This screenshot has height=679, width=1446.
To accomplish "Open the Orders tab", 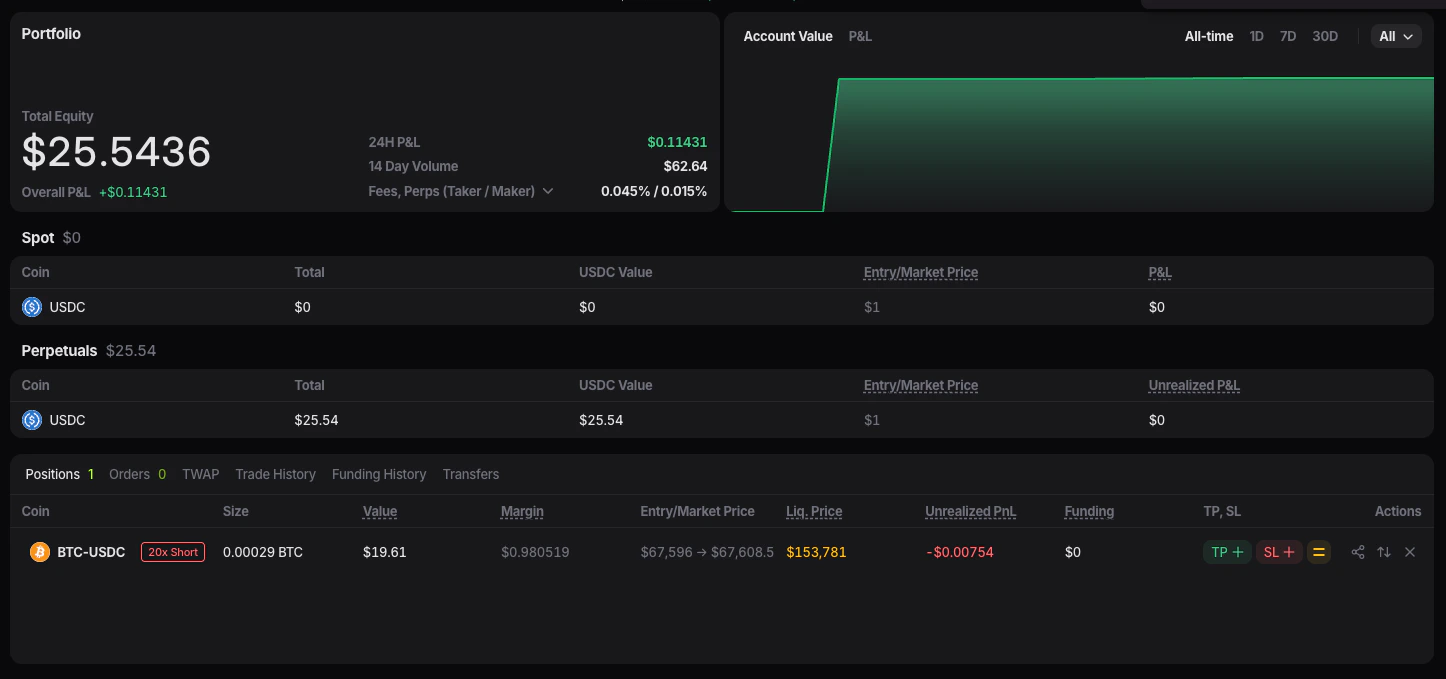I will (138, 474).
